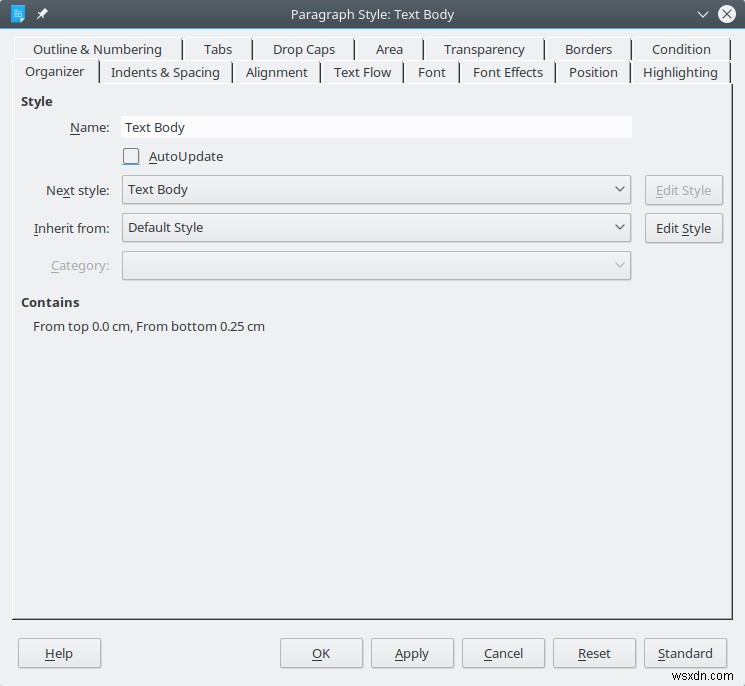Viewport: 745px width, 686px height.
Task: Click the title bar chevron-down arrow
Action: (703, 14)
